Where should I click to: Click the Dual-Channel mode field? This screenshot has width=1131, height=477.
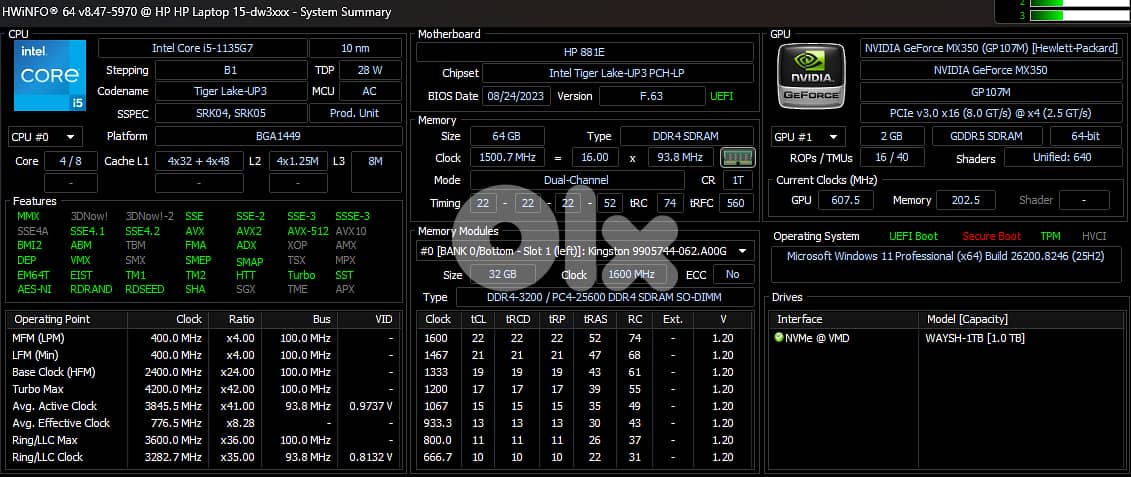click(577, 180)
